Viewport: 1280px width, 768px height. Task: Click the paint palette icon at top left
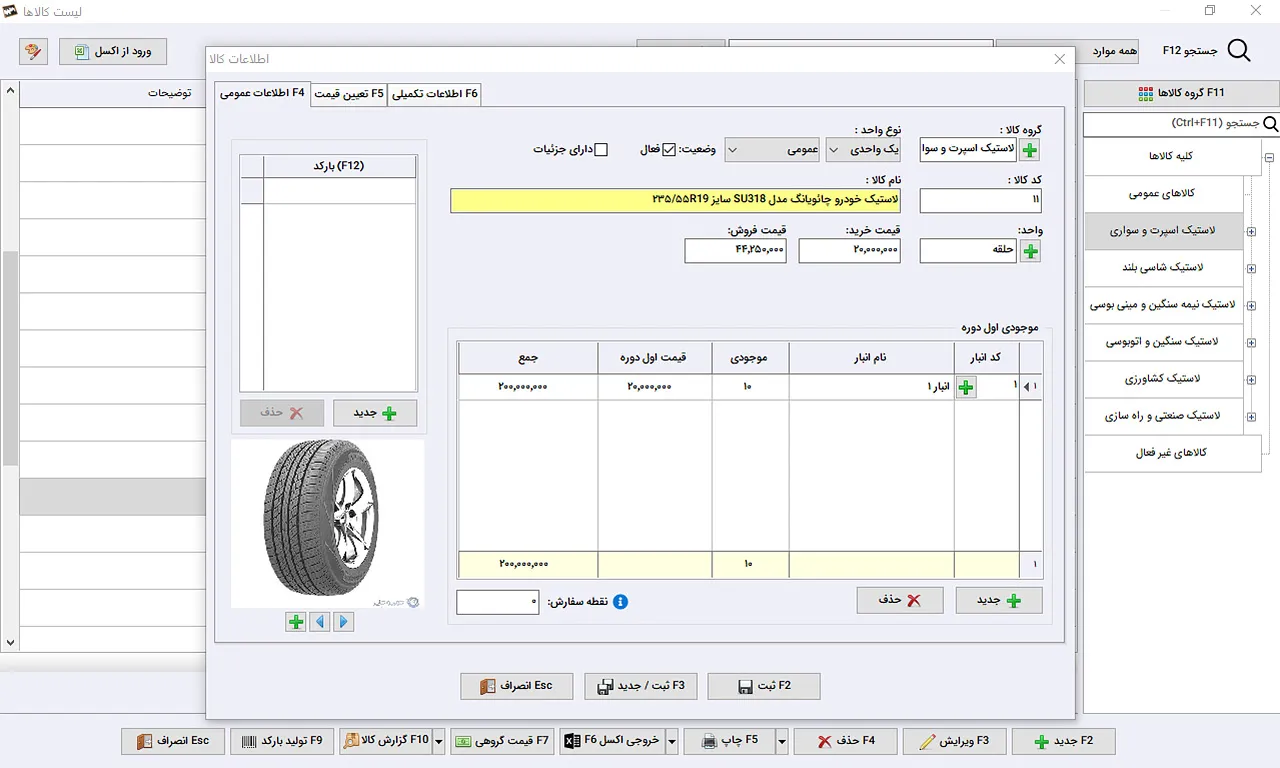tap(33, 51)
